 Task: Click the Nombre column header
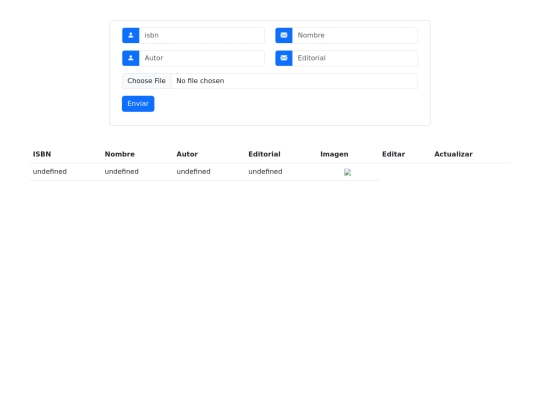(x=120, y=154)
